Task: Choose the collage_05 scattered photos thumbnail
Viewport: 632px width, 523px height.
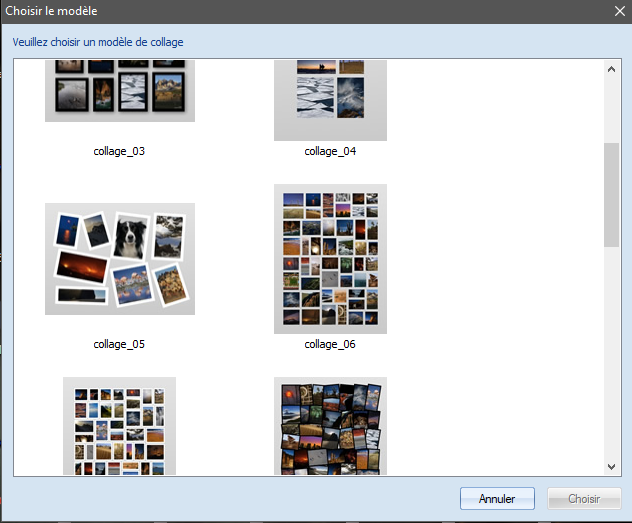Action: point(120,259)
